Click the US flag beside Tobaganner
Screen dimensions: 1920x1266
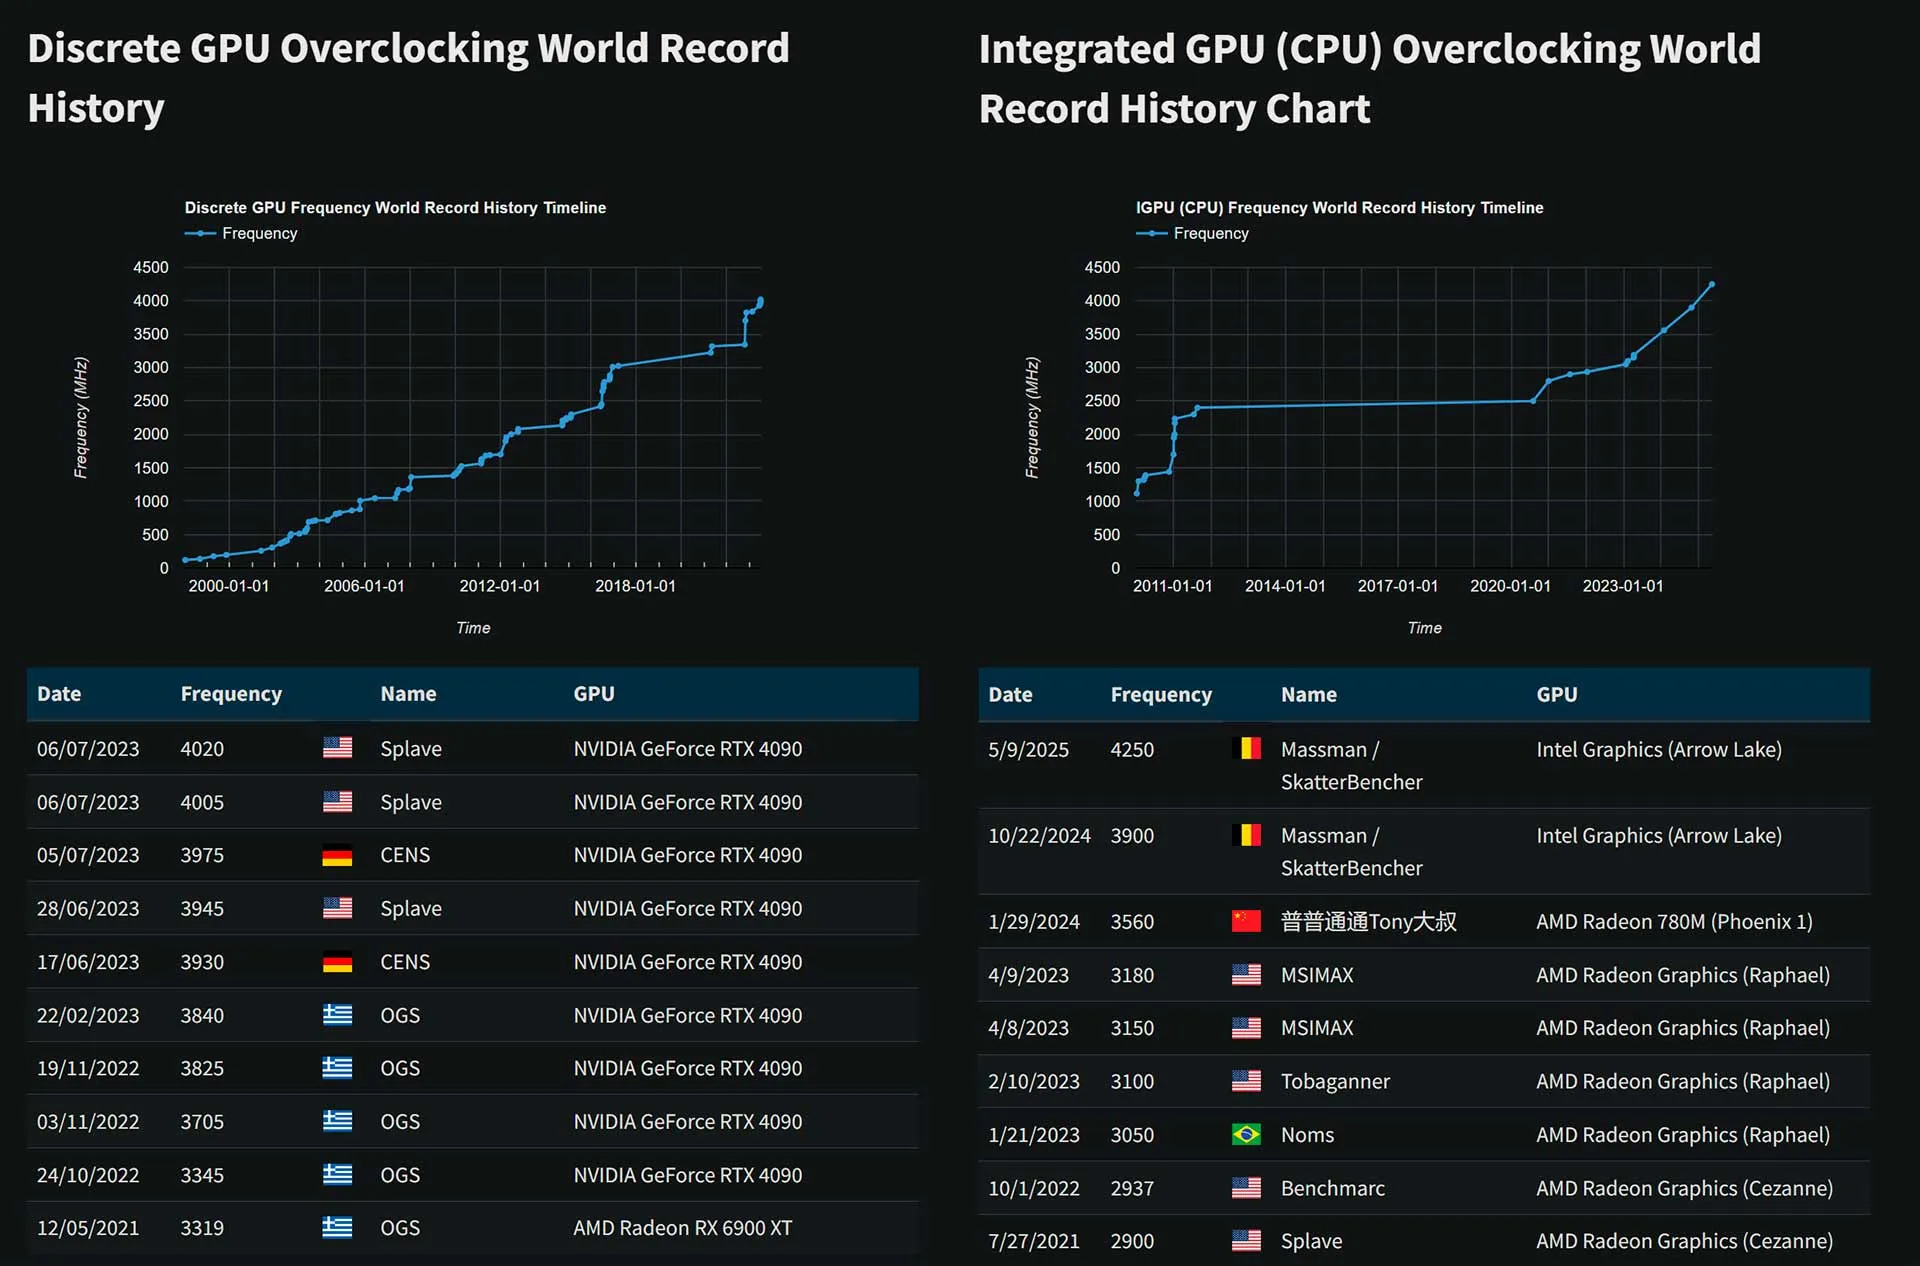(1246, 1081)
